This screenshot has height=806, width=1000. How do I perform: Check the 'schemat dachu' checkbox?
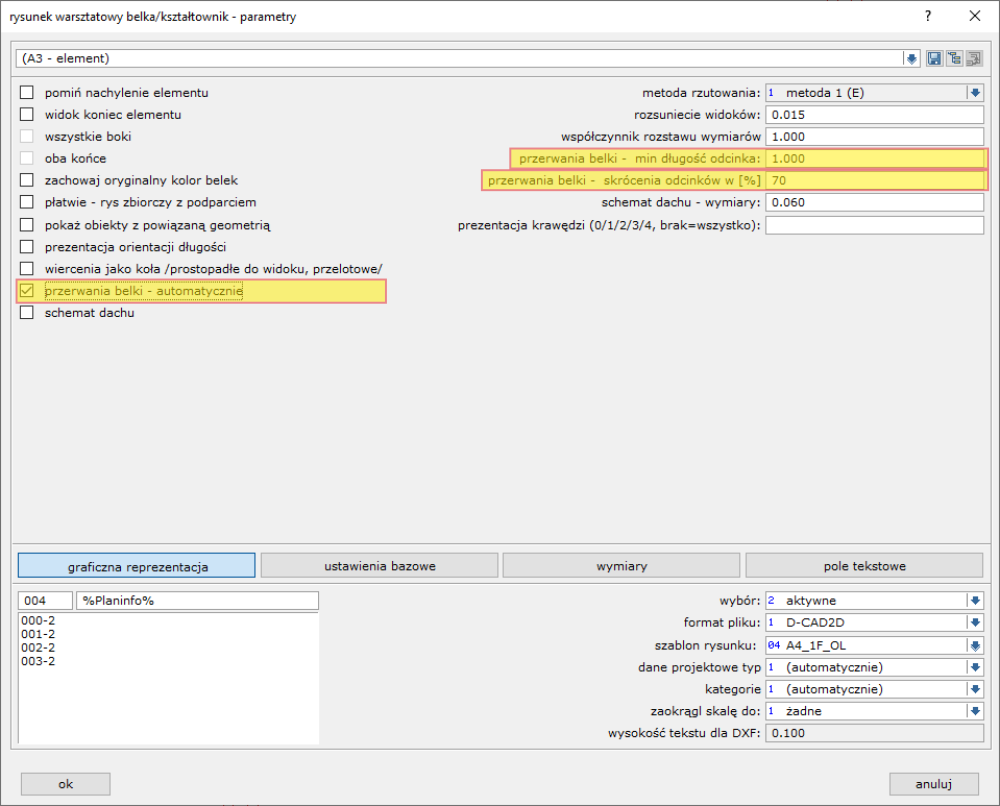click(27, 313)
